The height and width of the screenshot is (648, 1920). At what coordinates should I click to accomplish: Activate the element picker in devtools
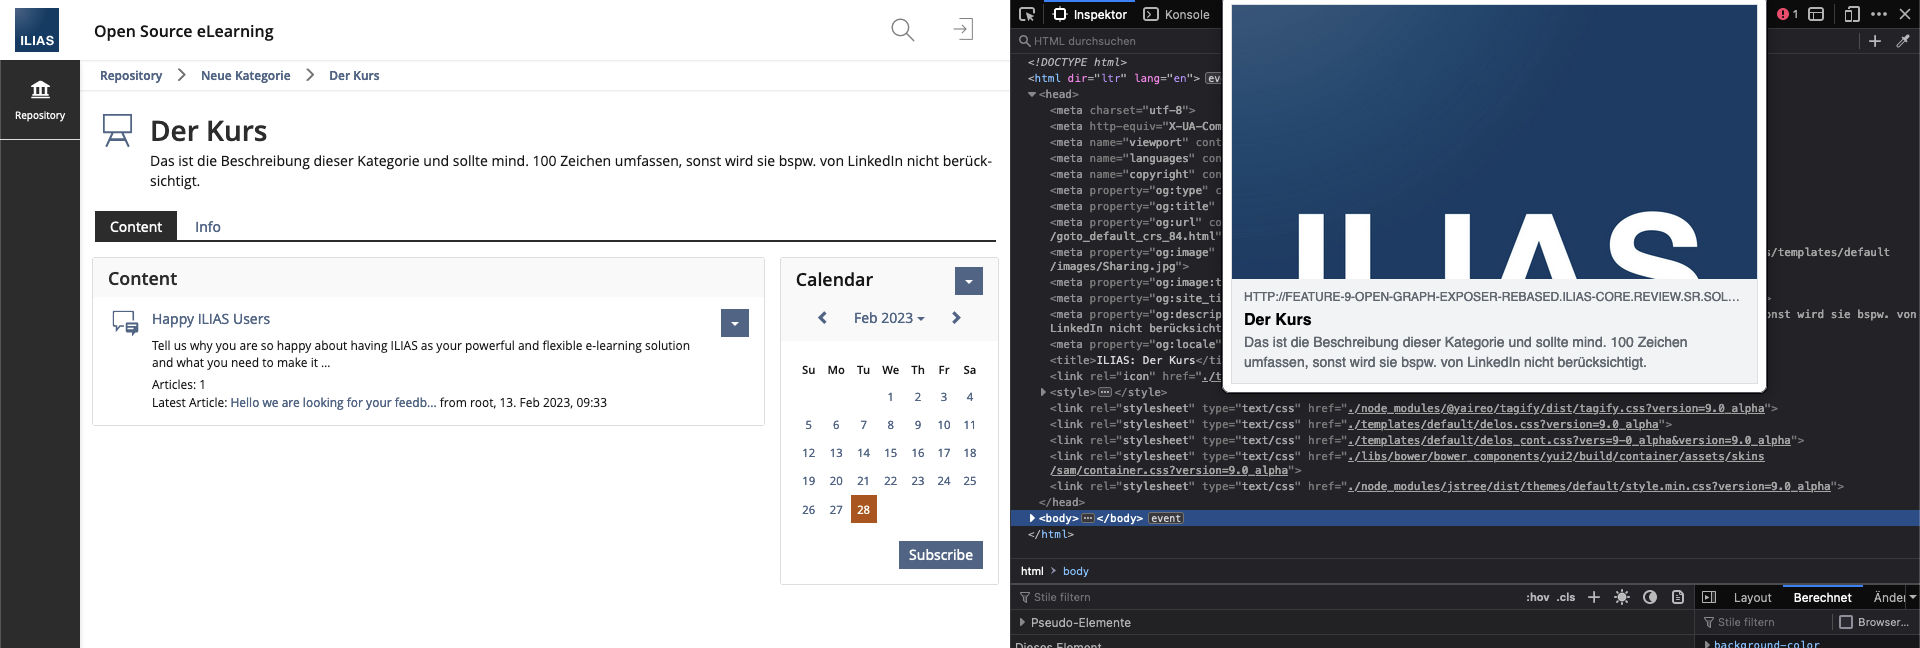pos(1027,14)
